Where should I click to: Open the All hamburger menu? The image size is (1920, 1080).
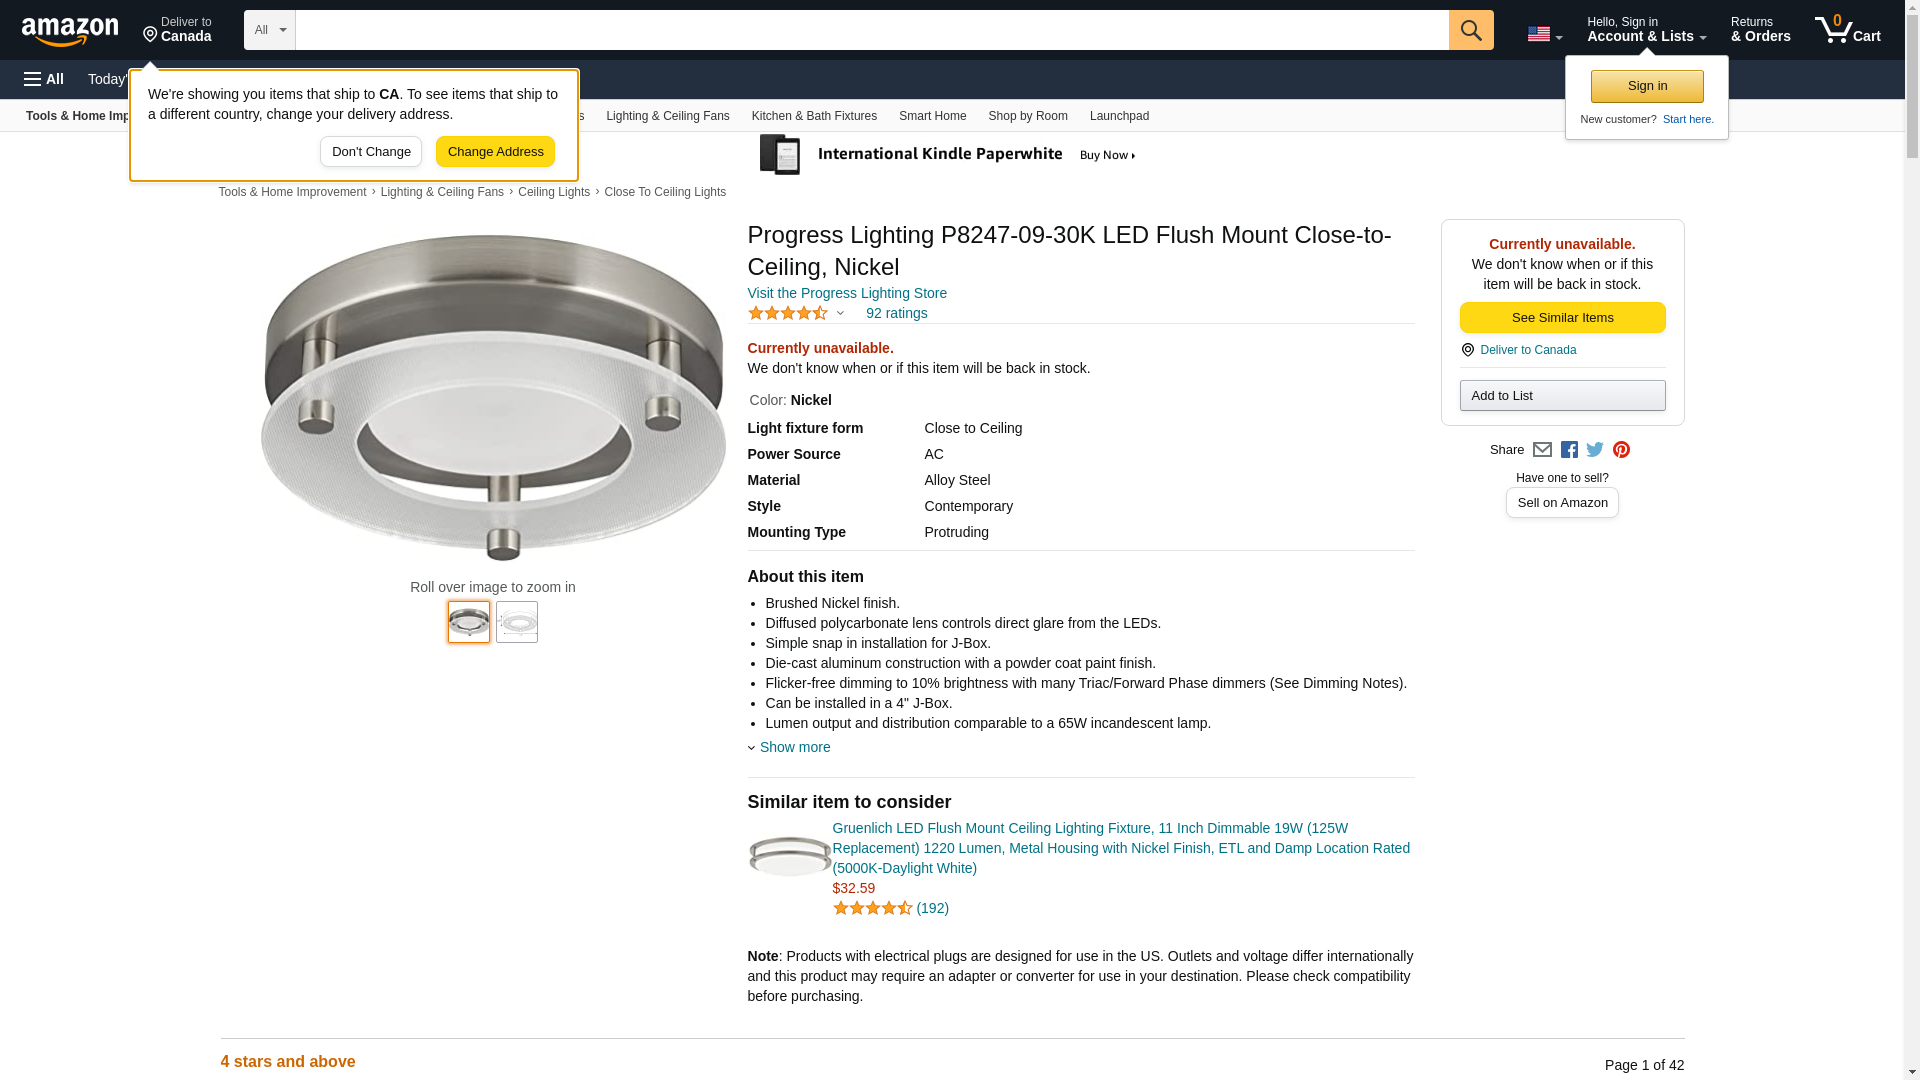[44, 79]
